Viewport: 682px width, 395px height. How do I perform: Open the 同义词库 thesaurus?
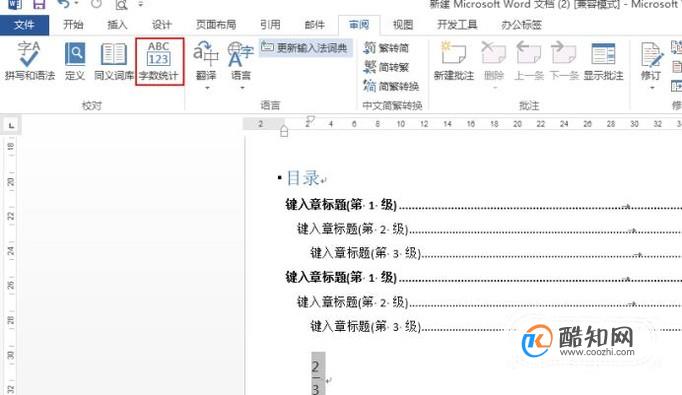114,60
